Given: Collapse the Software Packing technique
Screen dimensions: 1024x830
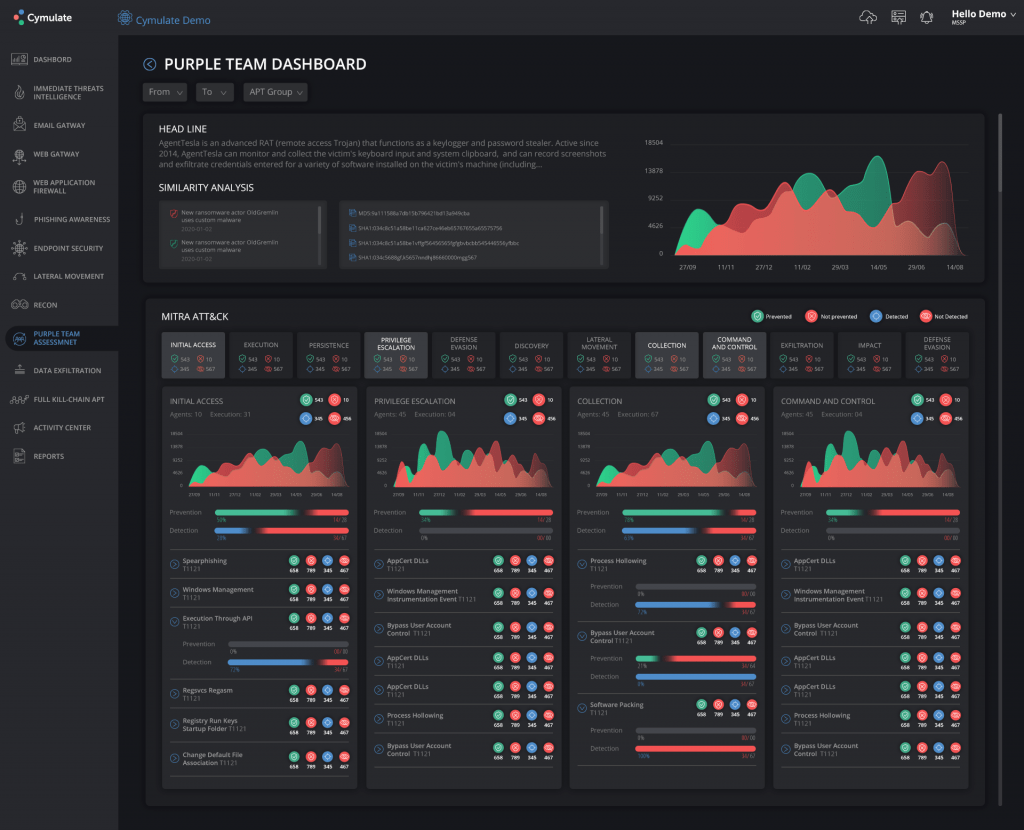Looking at the screenshot, I should pos(582,708).
